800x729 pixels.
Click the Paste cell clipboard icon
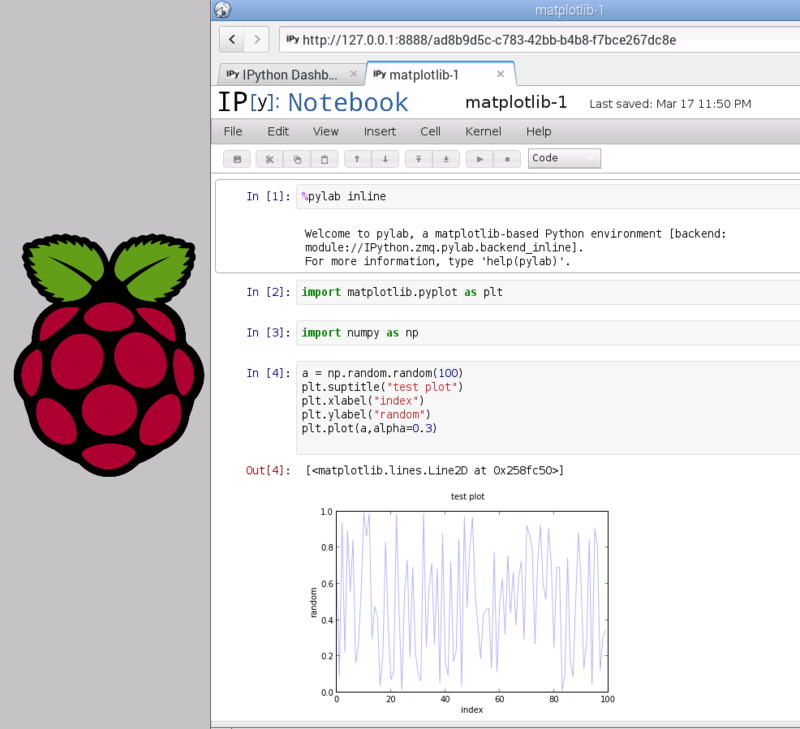324,159
